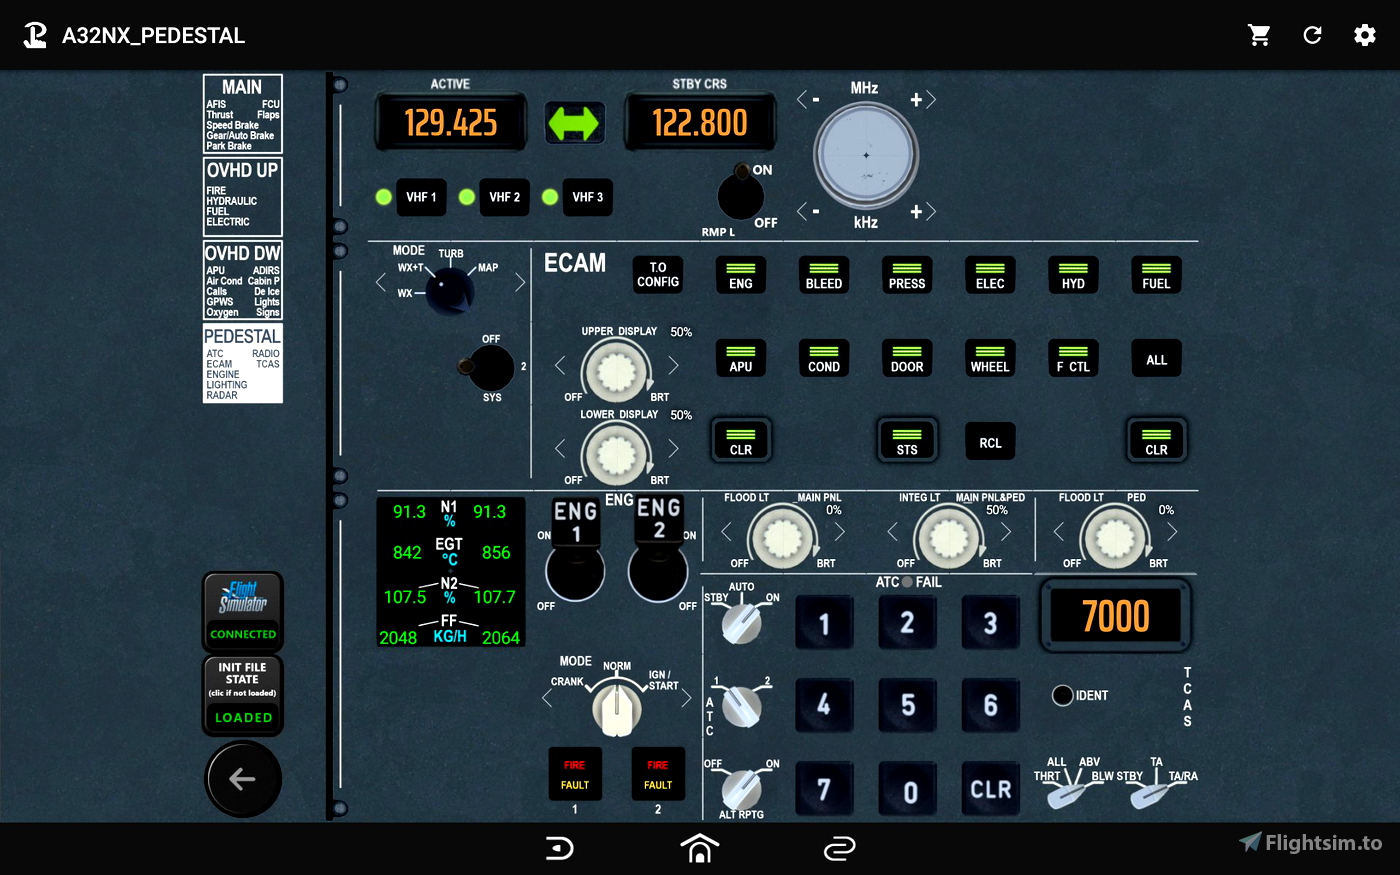1400x875 pixels.
Task: Tap the Android recent apps icon
Action: click(840, 848)
